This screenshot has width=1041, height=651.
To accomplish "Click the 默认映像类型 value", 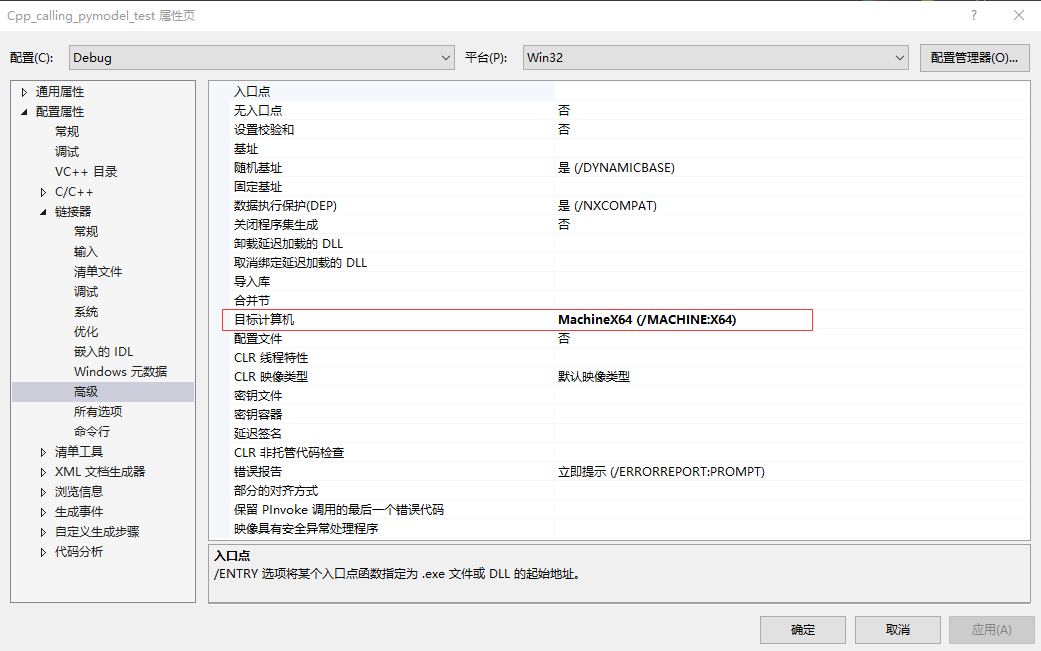I will click(594, 377).
